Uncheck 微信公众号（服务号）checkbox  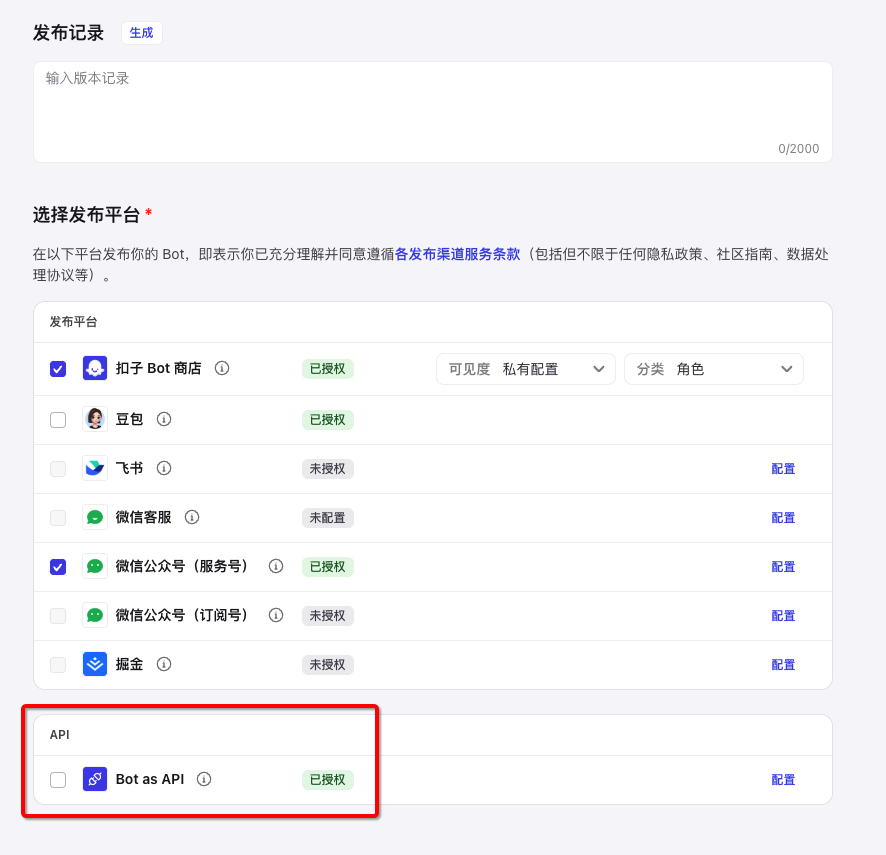click(x=58, y=567)
